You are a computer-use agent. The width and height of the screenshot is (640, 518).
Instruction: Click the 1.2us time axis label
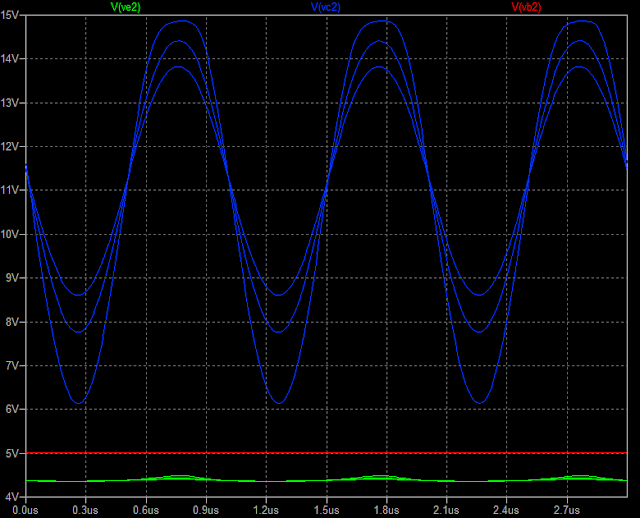click(266, 510)
